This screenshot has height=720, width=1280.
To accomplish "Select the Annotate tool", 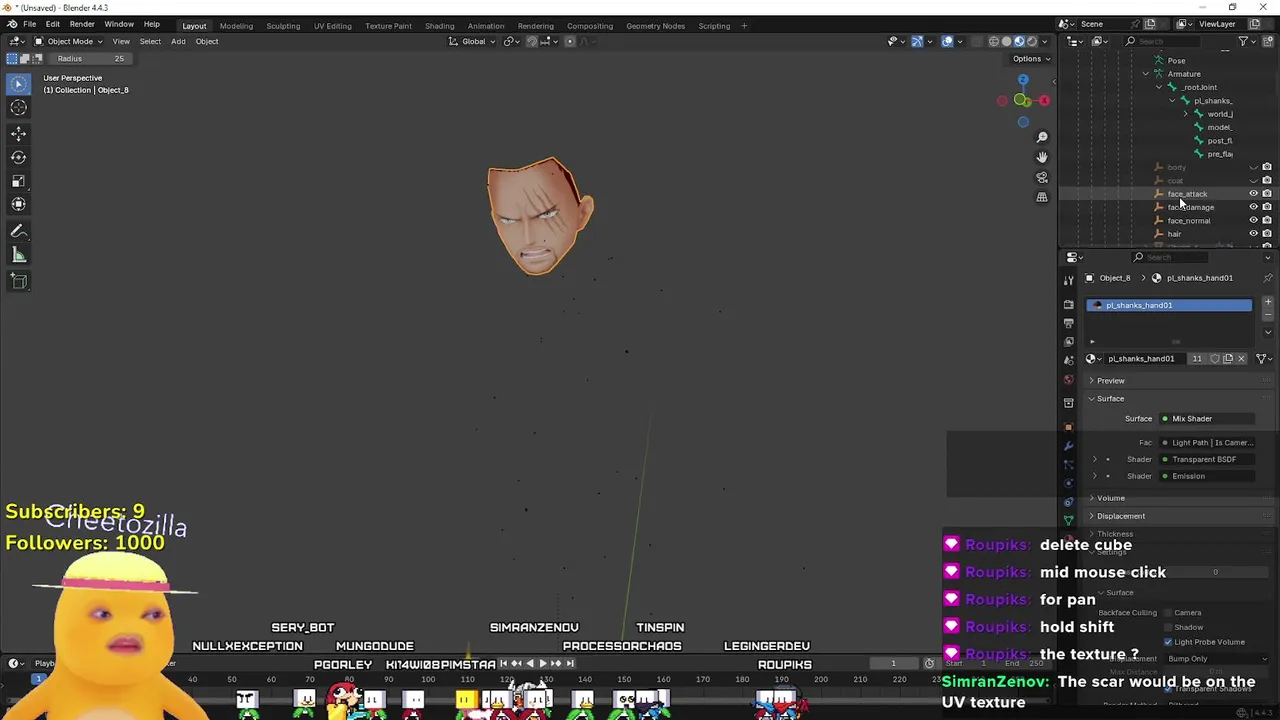I will [x=18, y=231].
